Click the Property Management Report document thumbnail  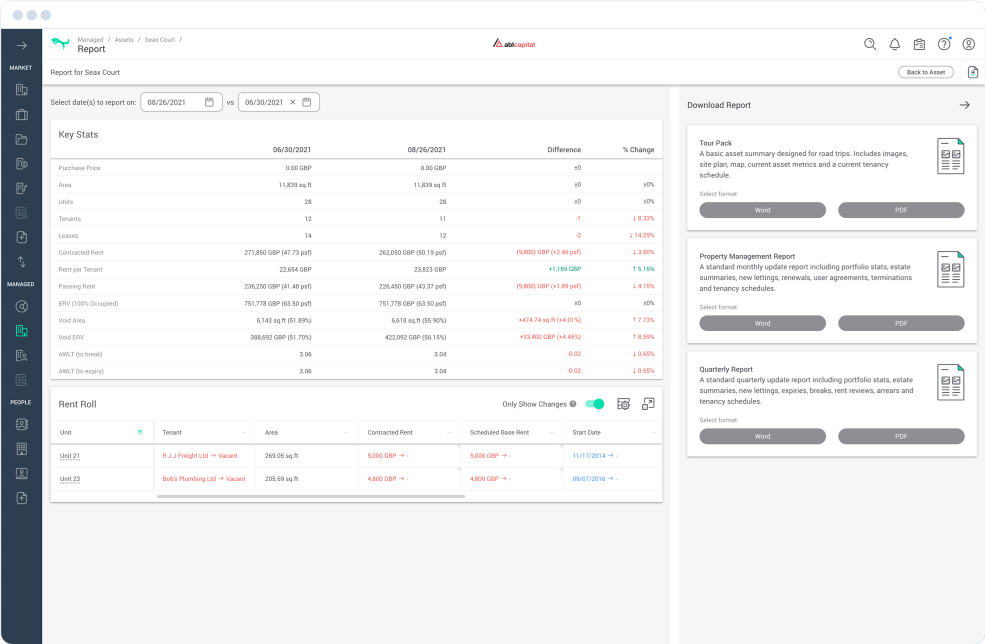pos(950,269)
